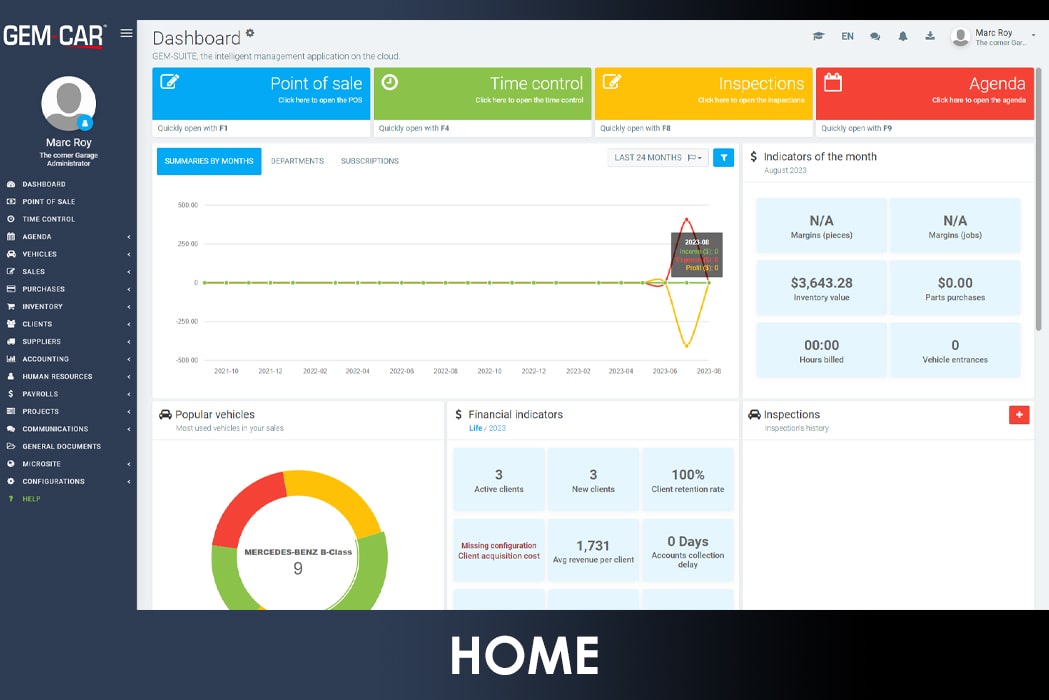Screen dimensions: 1049x700
Task: Switch to the Departments tab
Action: 297,161
